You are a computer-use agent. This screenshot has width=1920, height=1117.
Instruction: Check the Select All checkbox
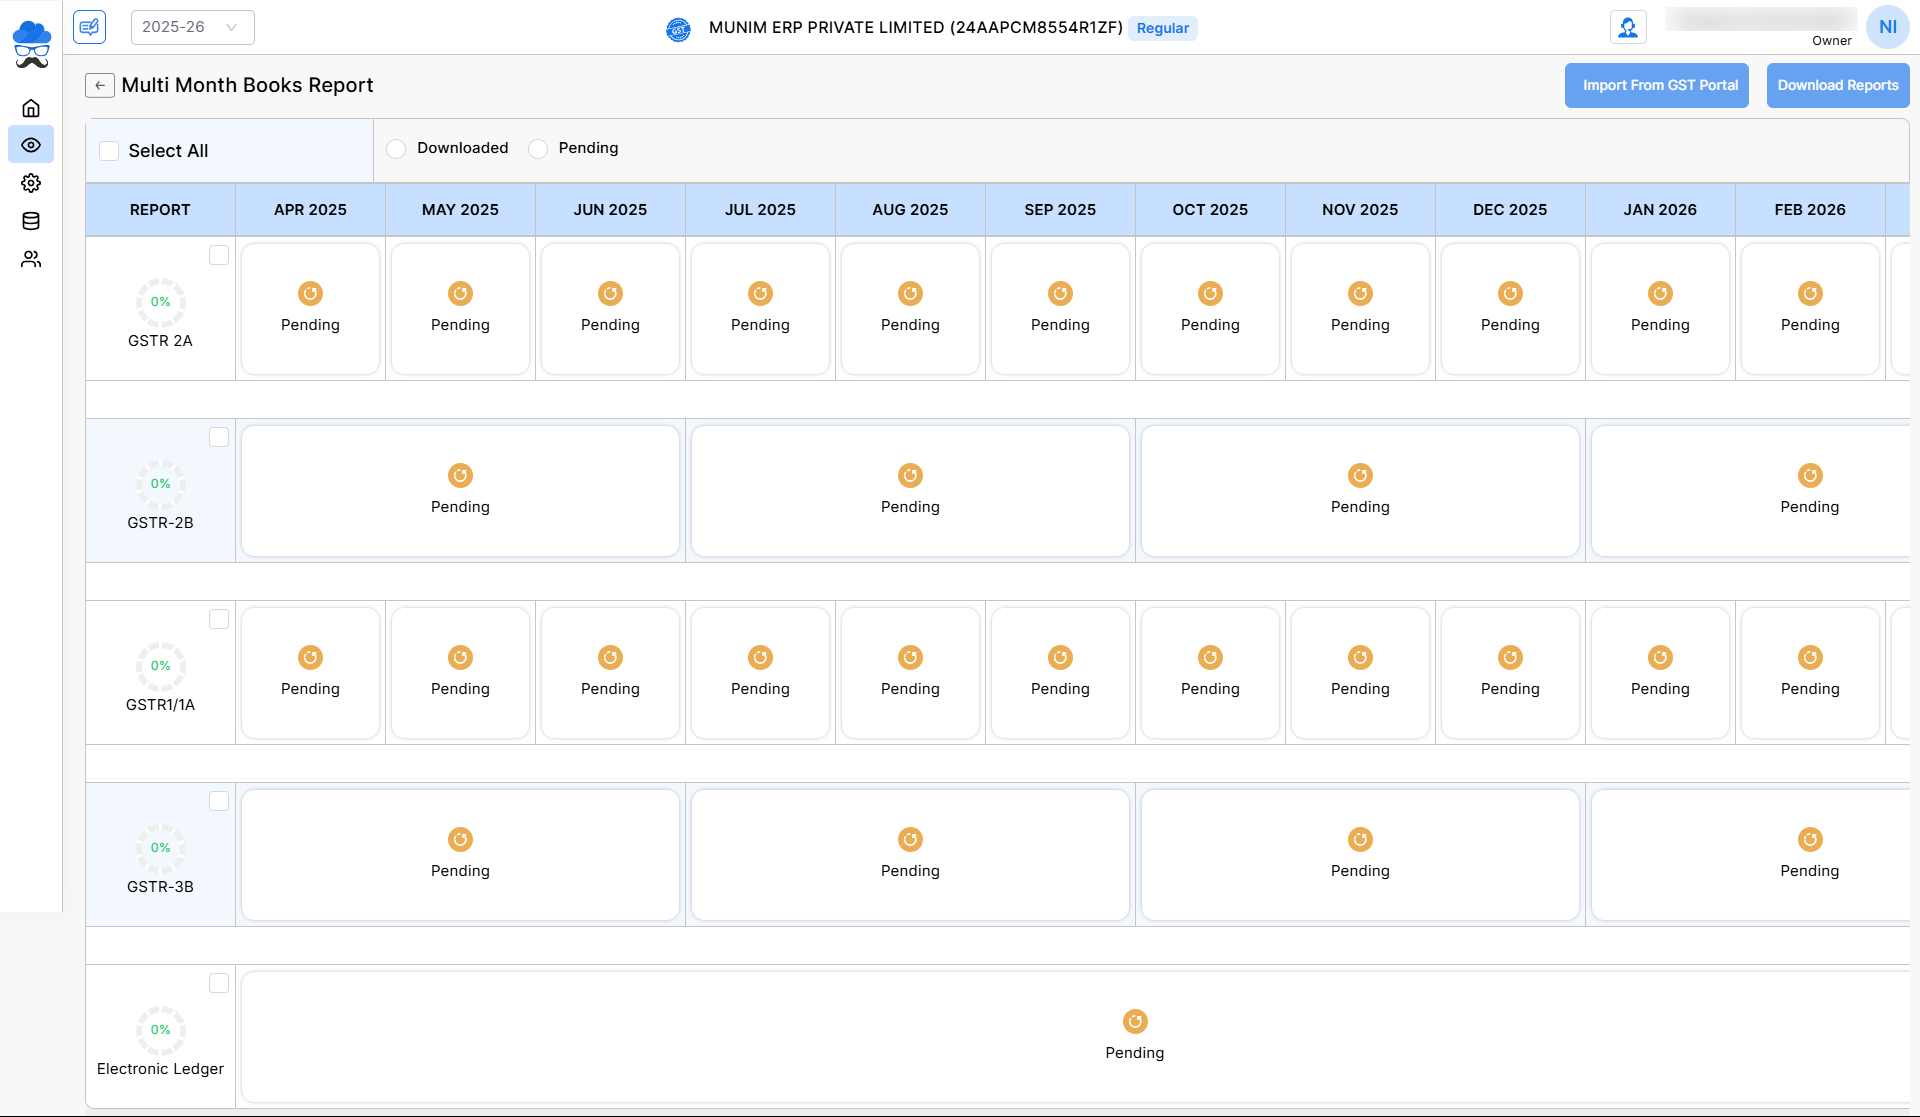[x=109, y=151]
